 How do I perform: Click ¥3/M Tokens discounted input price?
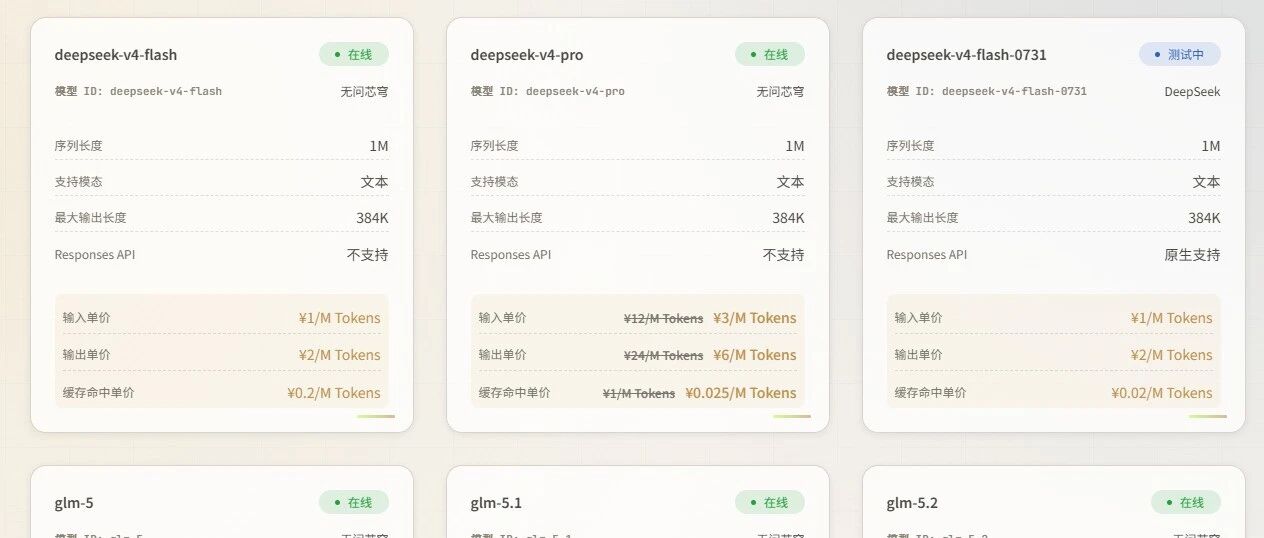755,318
